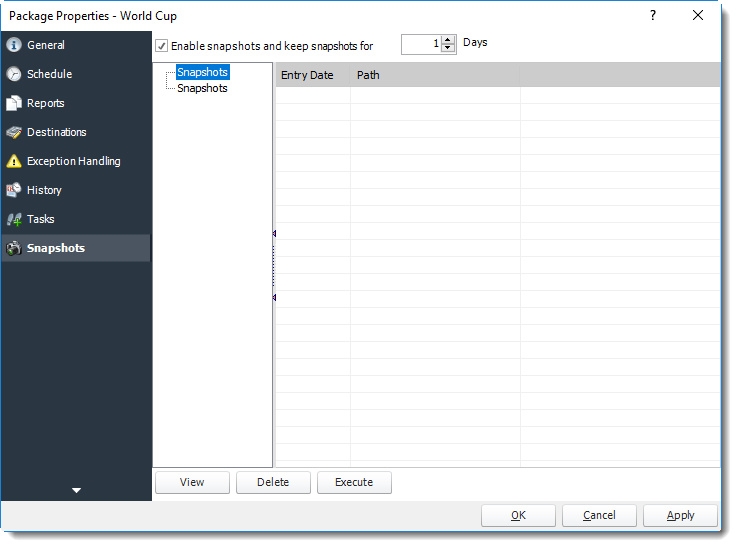This screenshot has height=547, width=737.
Task: Go to the Destinations section
Action: (x=56, y=133)
